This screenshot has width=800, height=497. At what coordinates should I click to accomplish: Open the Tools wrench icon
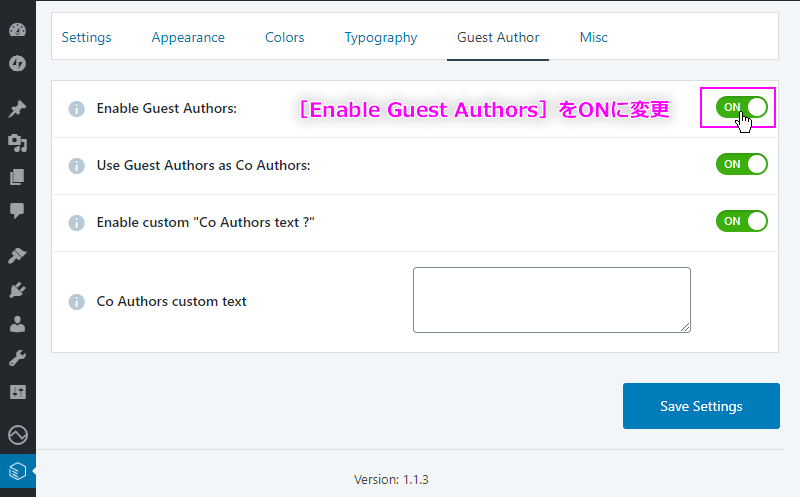(17, 358)
